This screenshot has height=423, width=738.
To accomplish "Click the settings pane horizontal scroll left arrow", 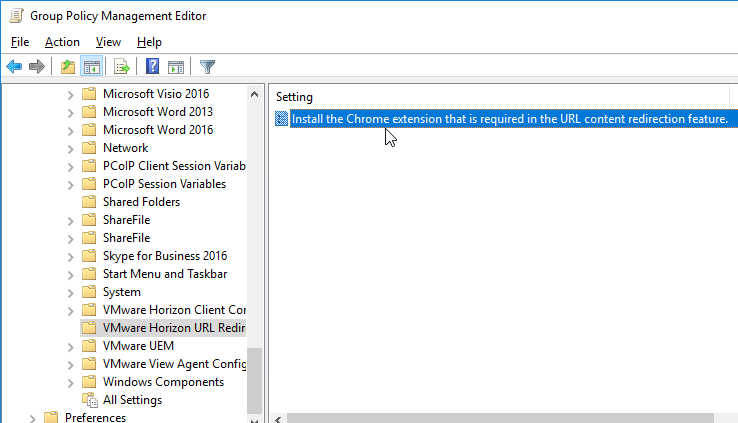I will (279, 419).
